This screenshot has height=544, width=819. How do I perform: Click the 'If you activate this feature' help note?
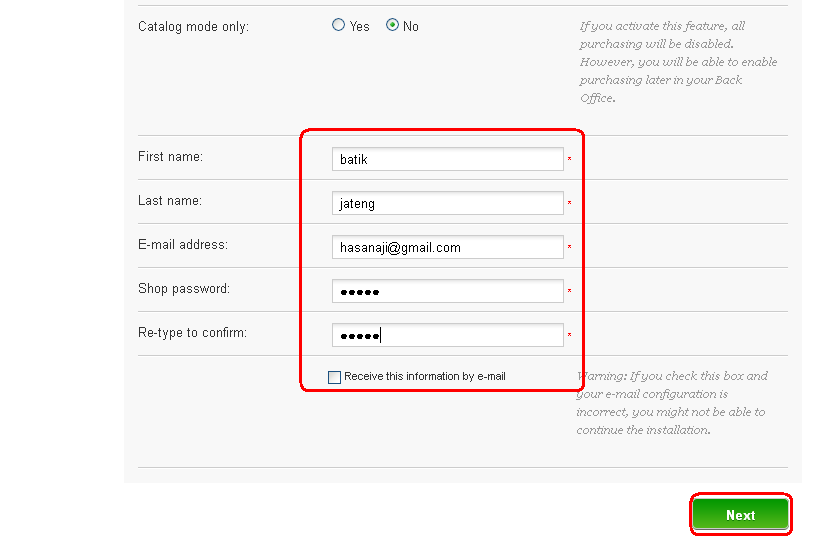click(678, 62)
